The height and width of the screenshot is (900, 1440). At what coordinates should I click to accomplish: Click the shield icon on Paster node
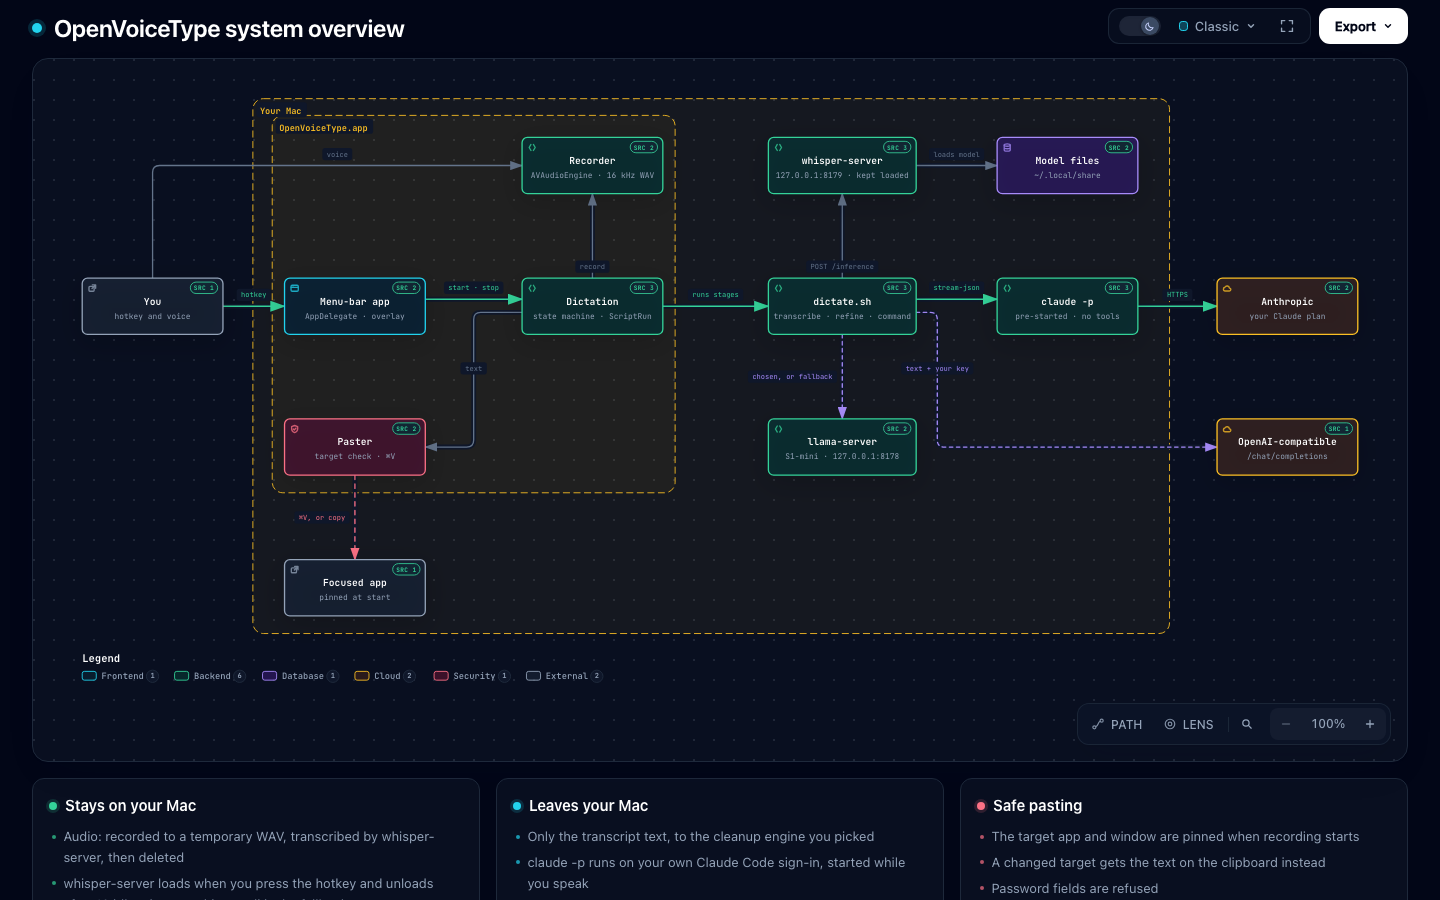point(294,428)
